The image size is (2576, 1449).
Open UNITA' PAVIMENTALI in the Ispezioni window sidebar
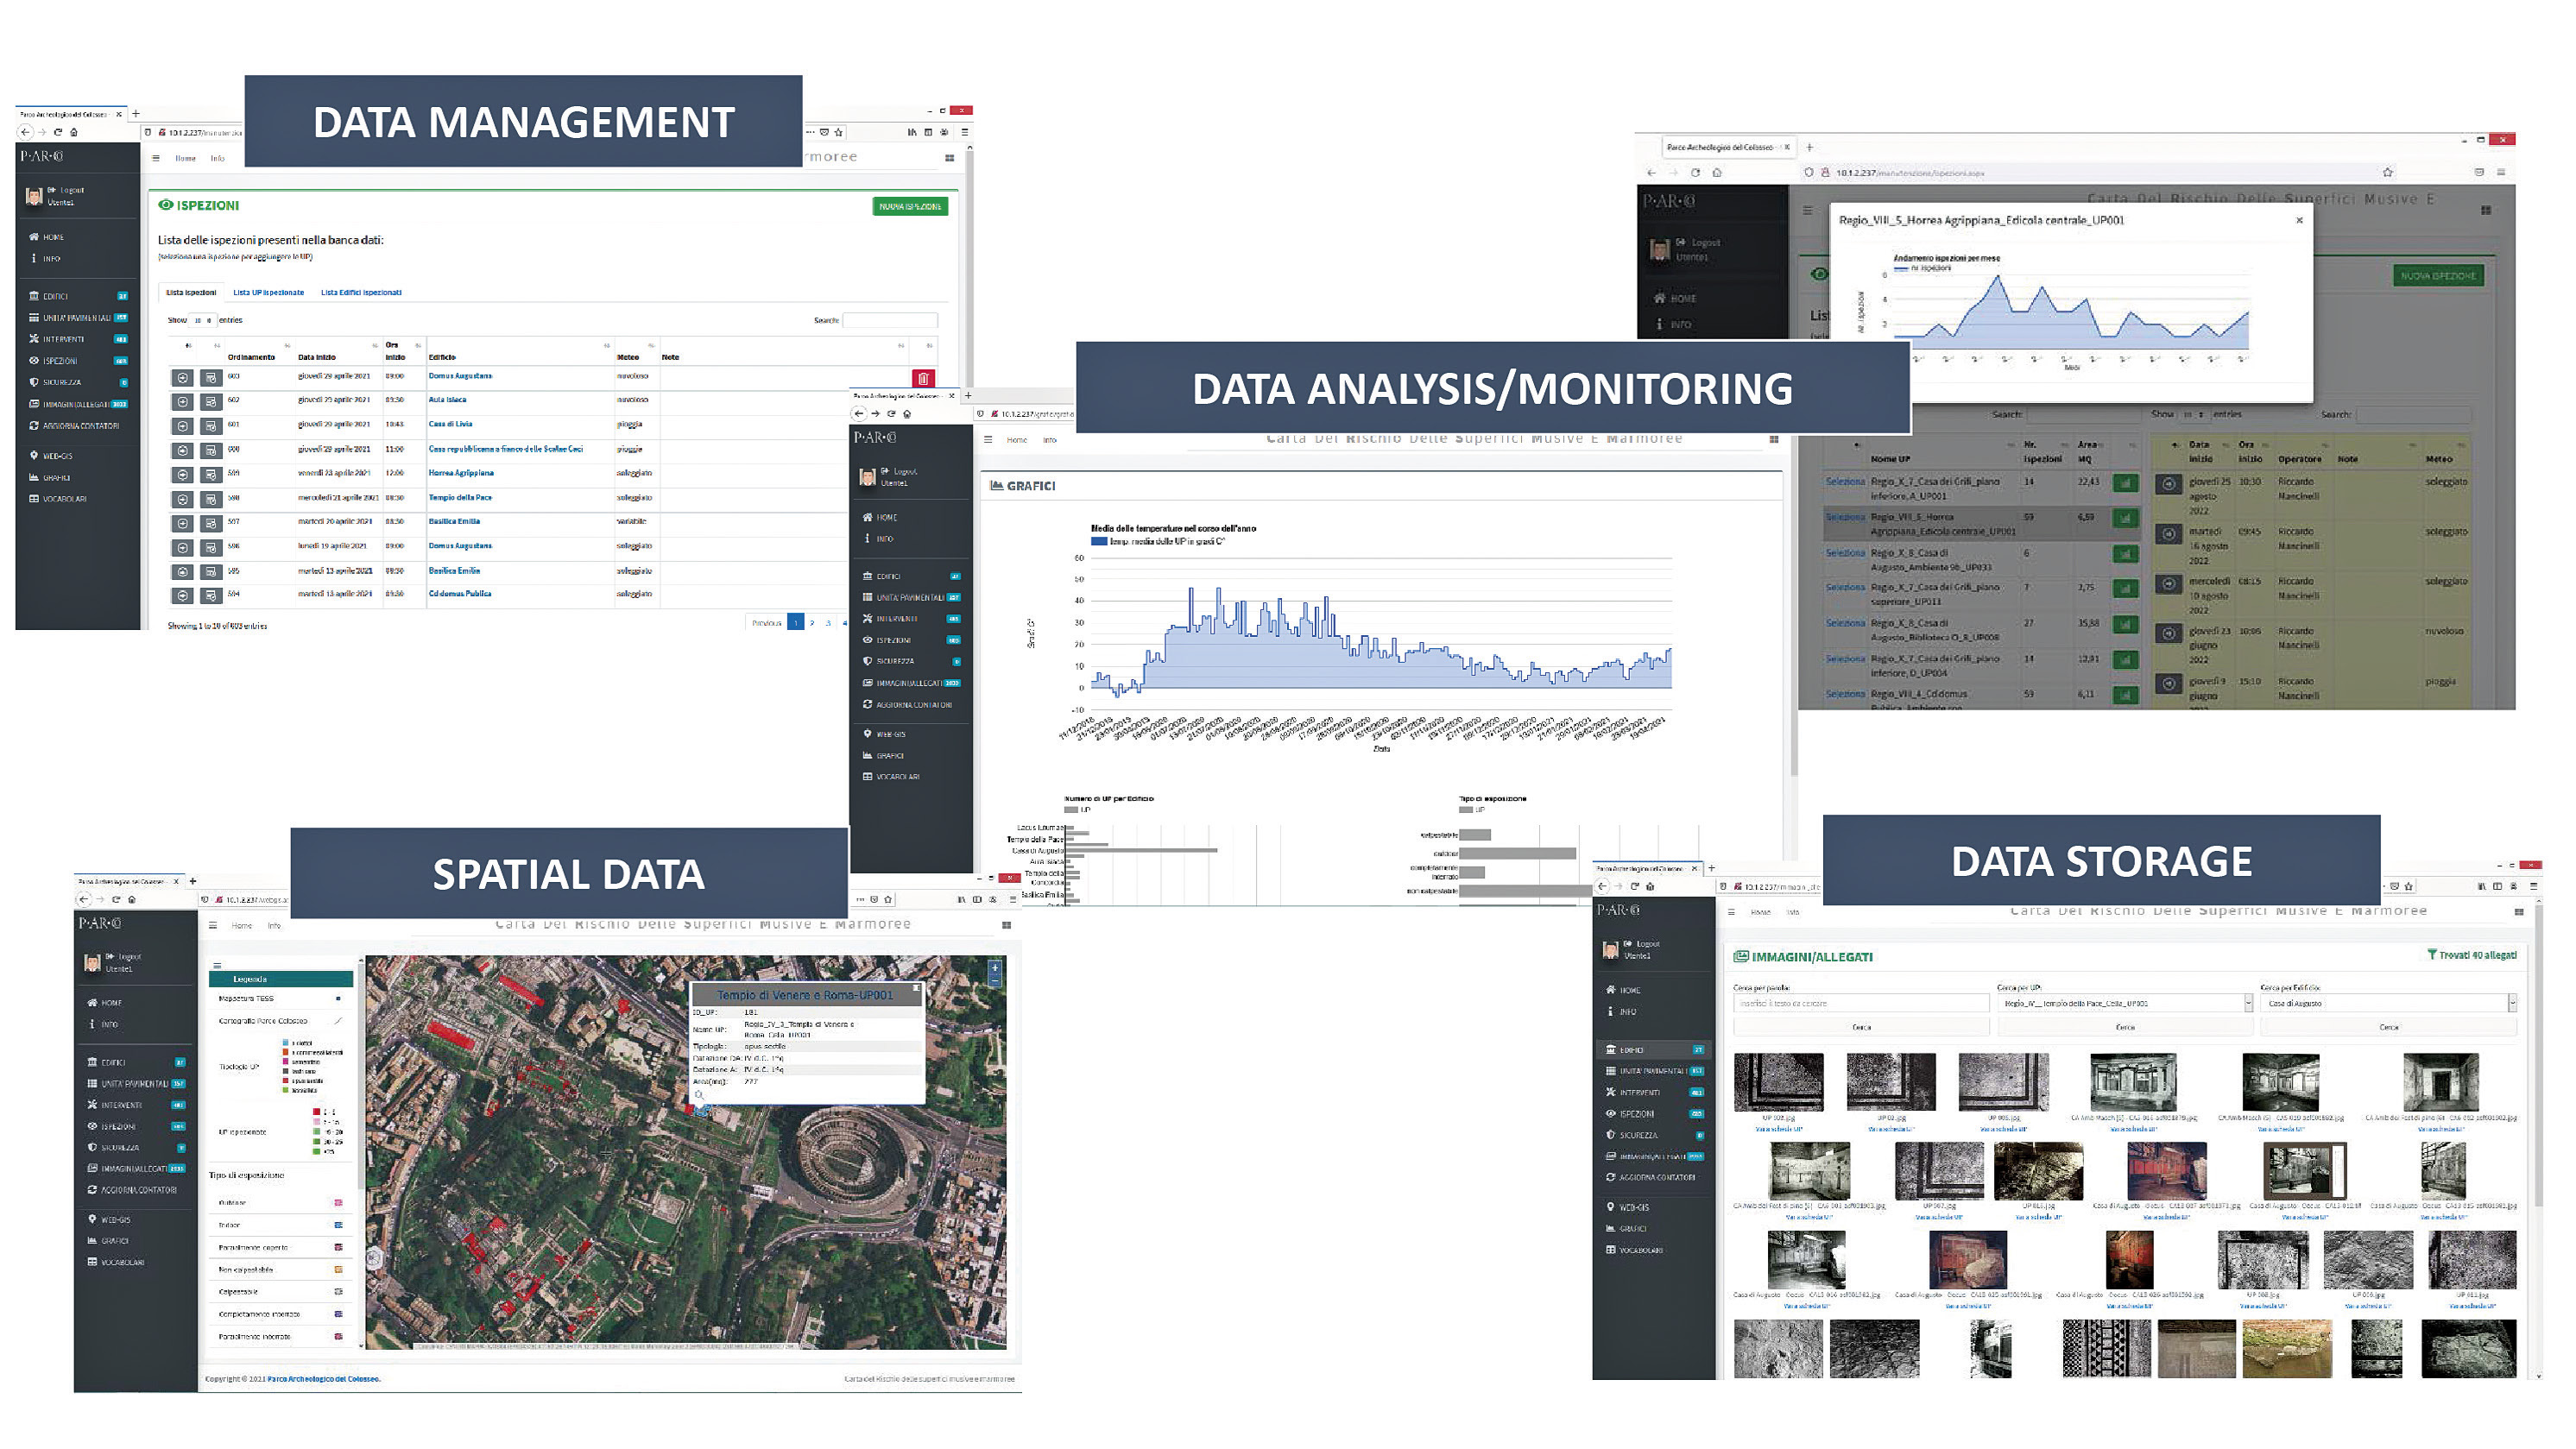click(x=78, y=318)
